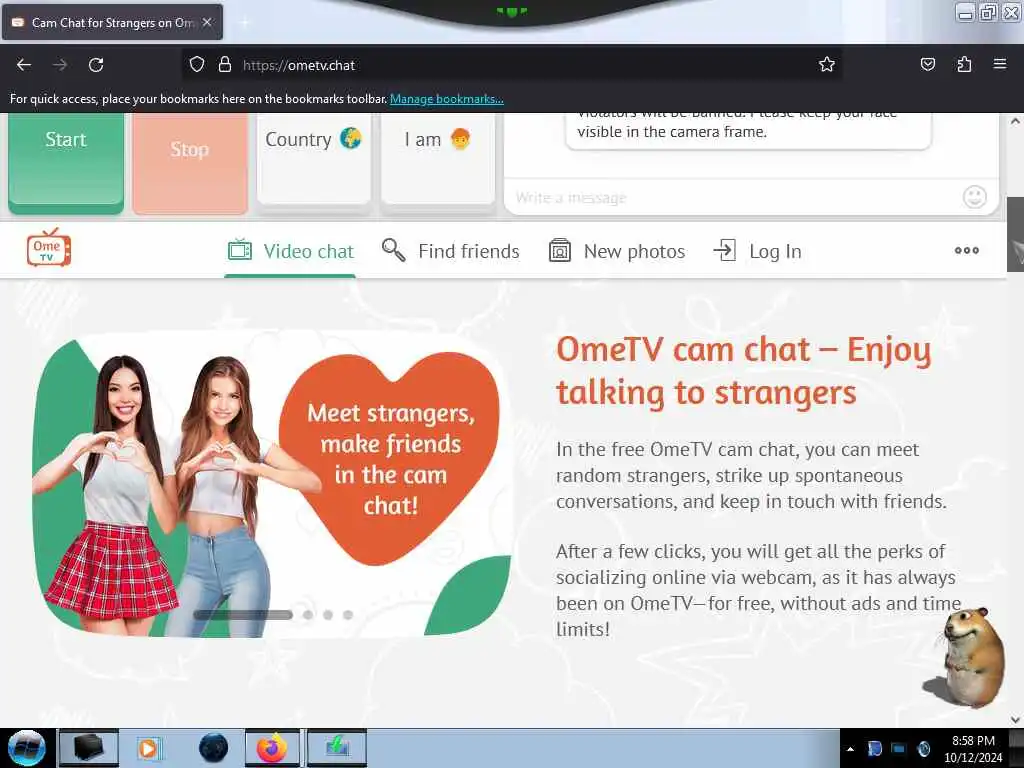Click the magnifier icon beside Find friends

[393, 250]
